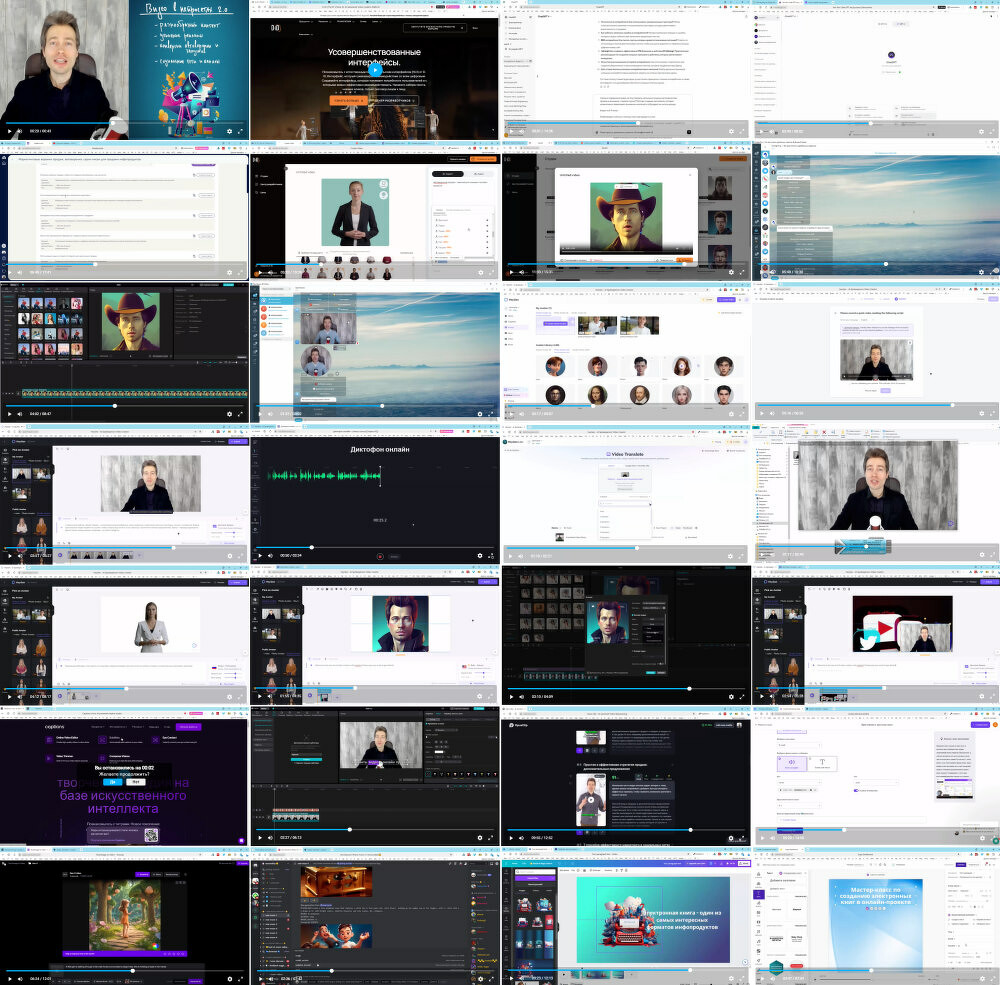Click orange button under "Усовершенствованные интерфейсы" text
1000x985 pixels.
[x=348, y=100]
